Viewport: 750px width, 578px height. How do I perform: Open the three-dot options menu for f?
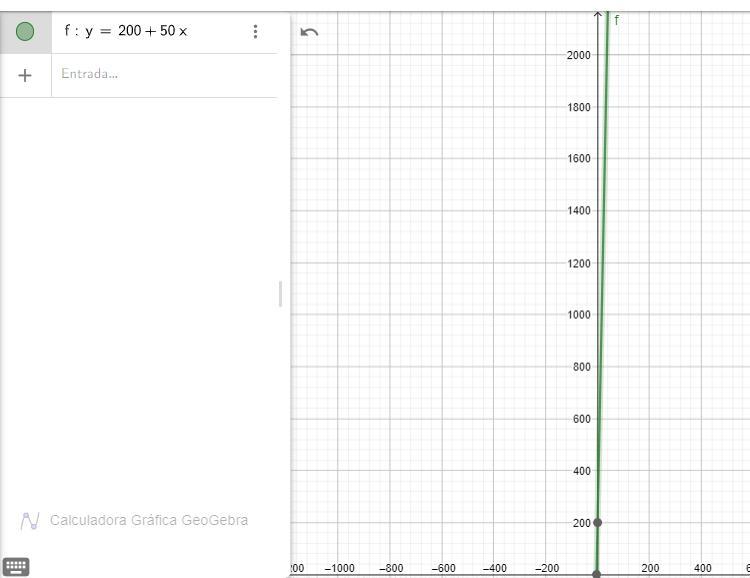(255, 32)
